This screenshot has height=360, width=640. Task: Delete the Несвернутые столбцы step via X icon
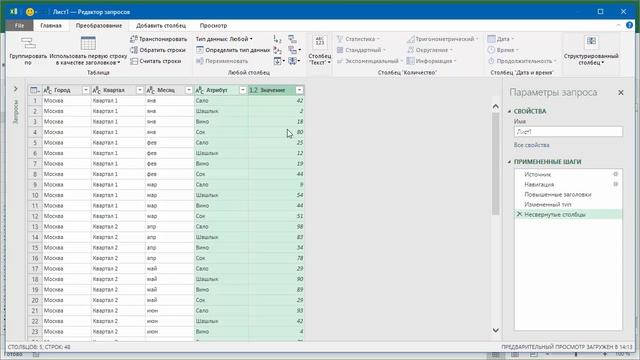(519, 214)
